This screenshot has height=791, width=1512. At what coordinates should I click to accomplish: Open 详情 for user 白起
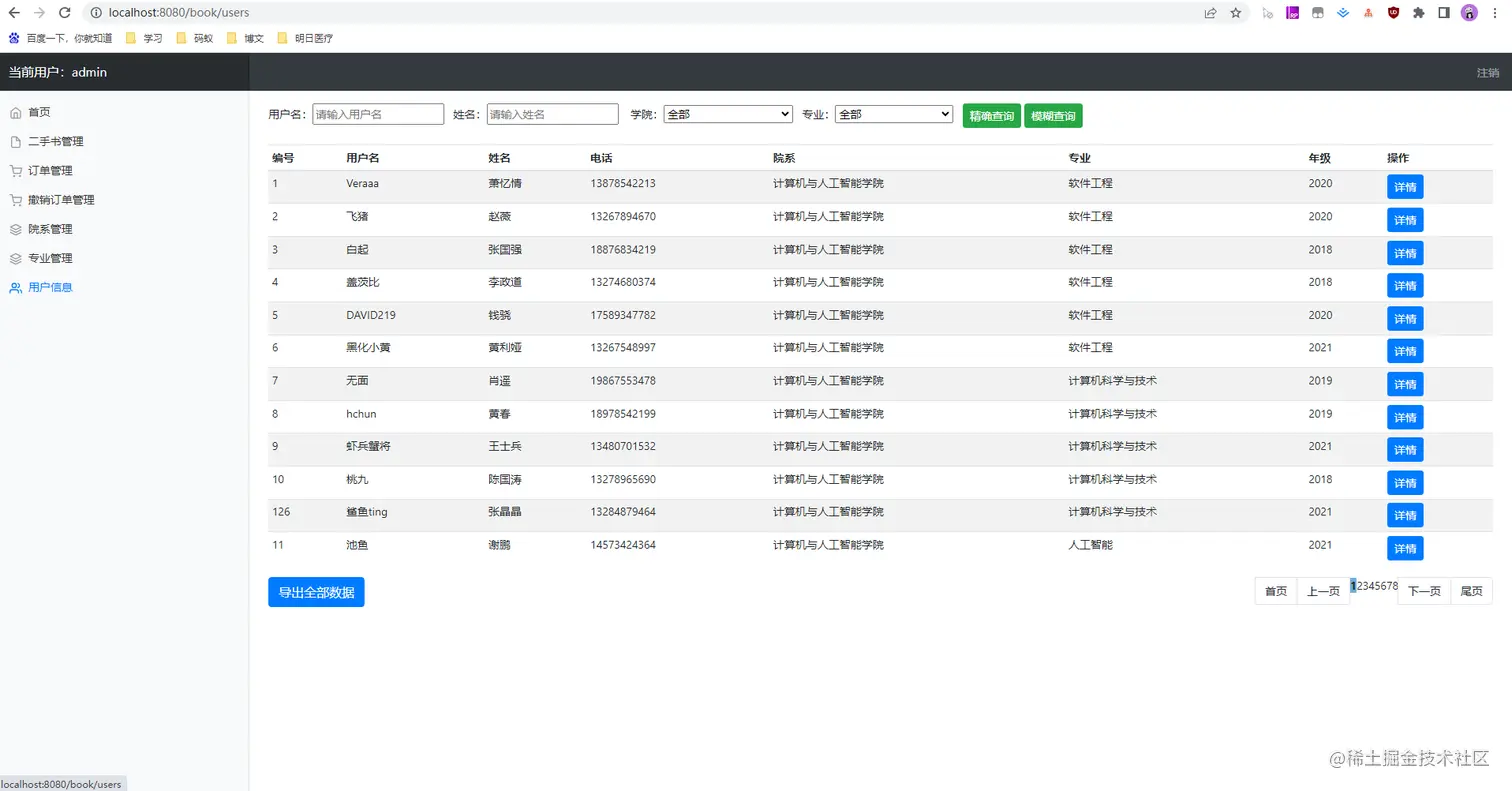pos(1405,253)
